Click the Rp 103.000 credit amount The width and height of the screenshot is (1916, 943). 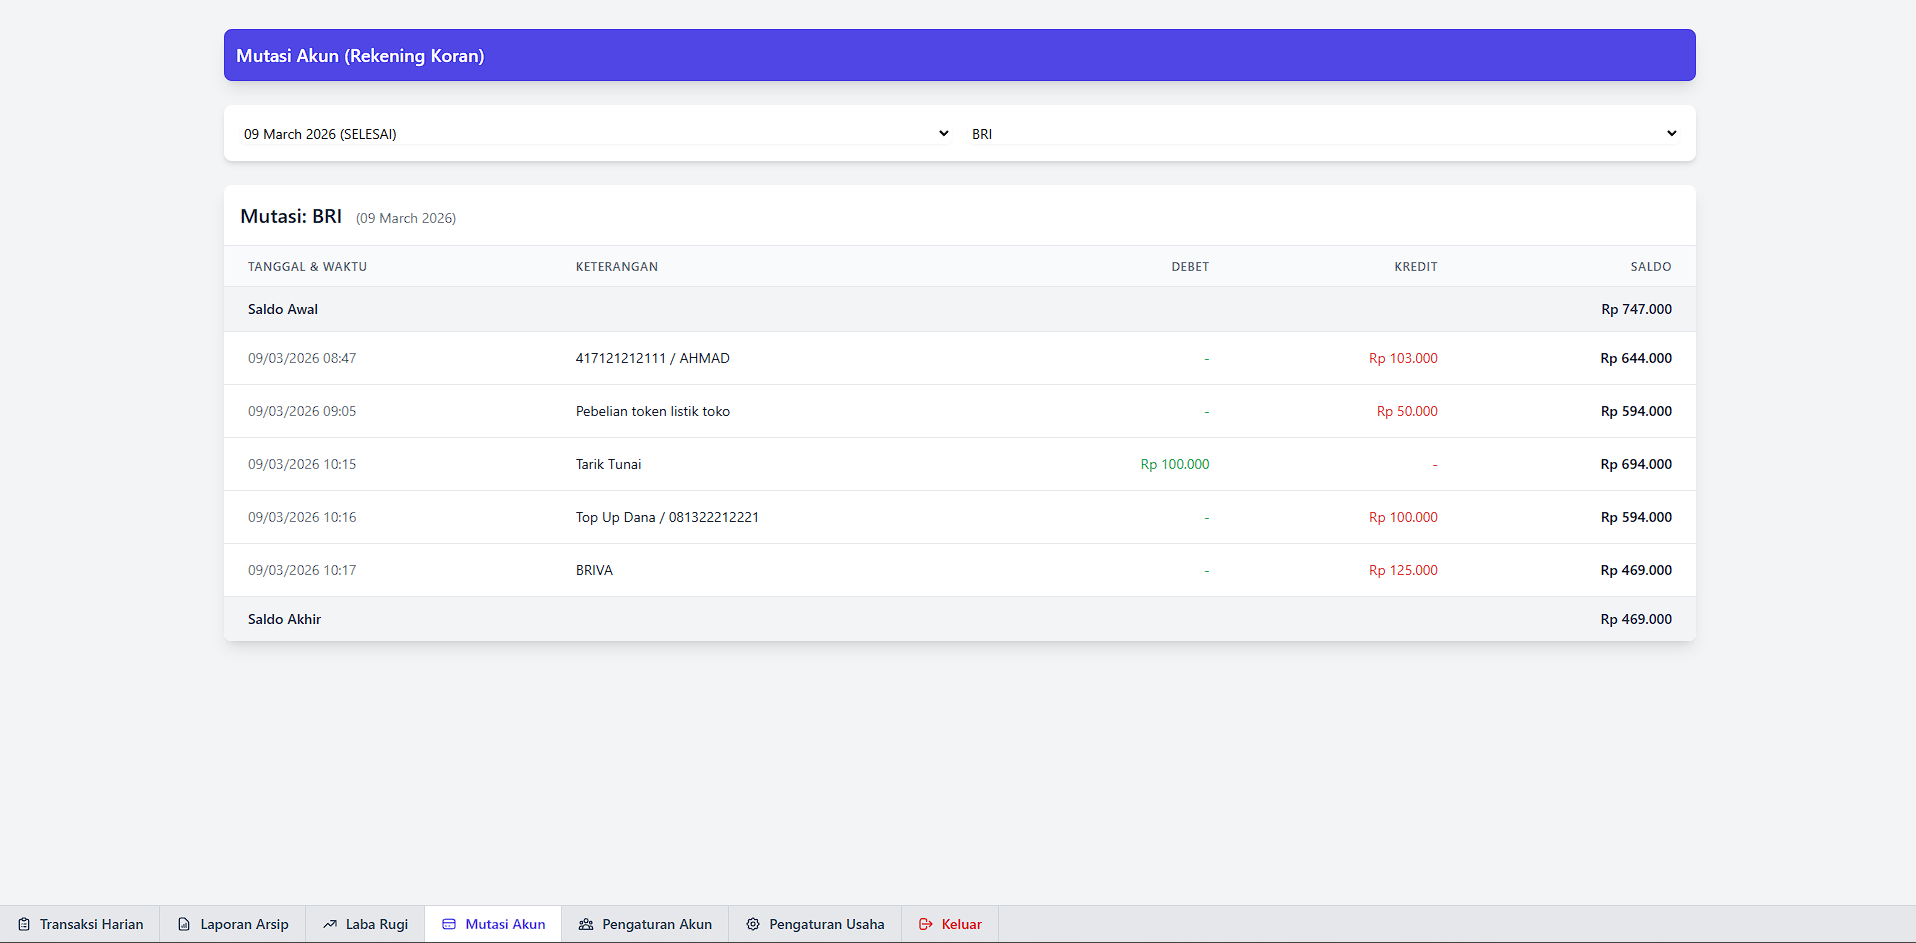pos(1402,358)
